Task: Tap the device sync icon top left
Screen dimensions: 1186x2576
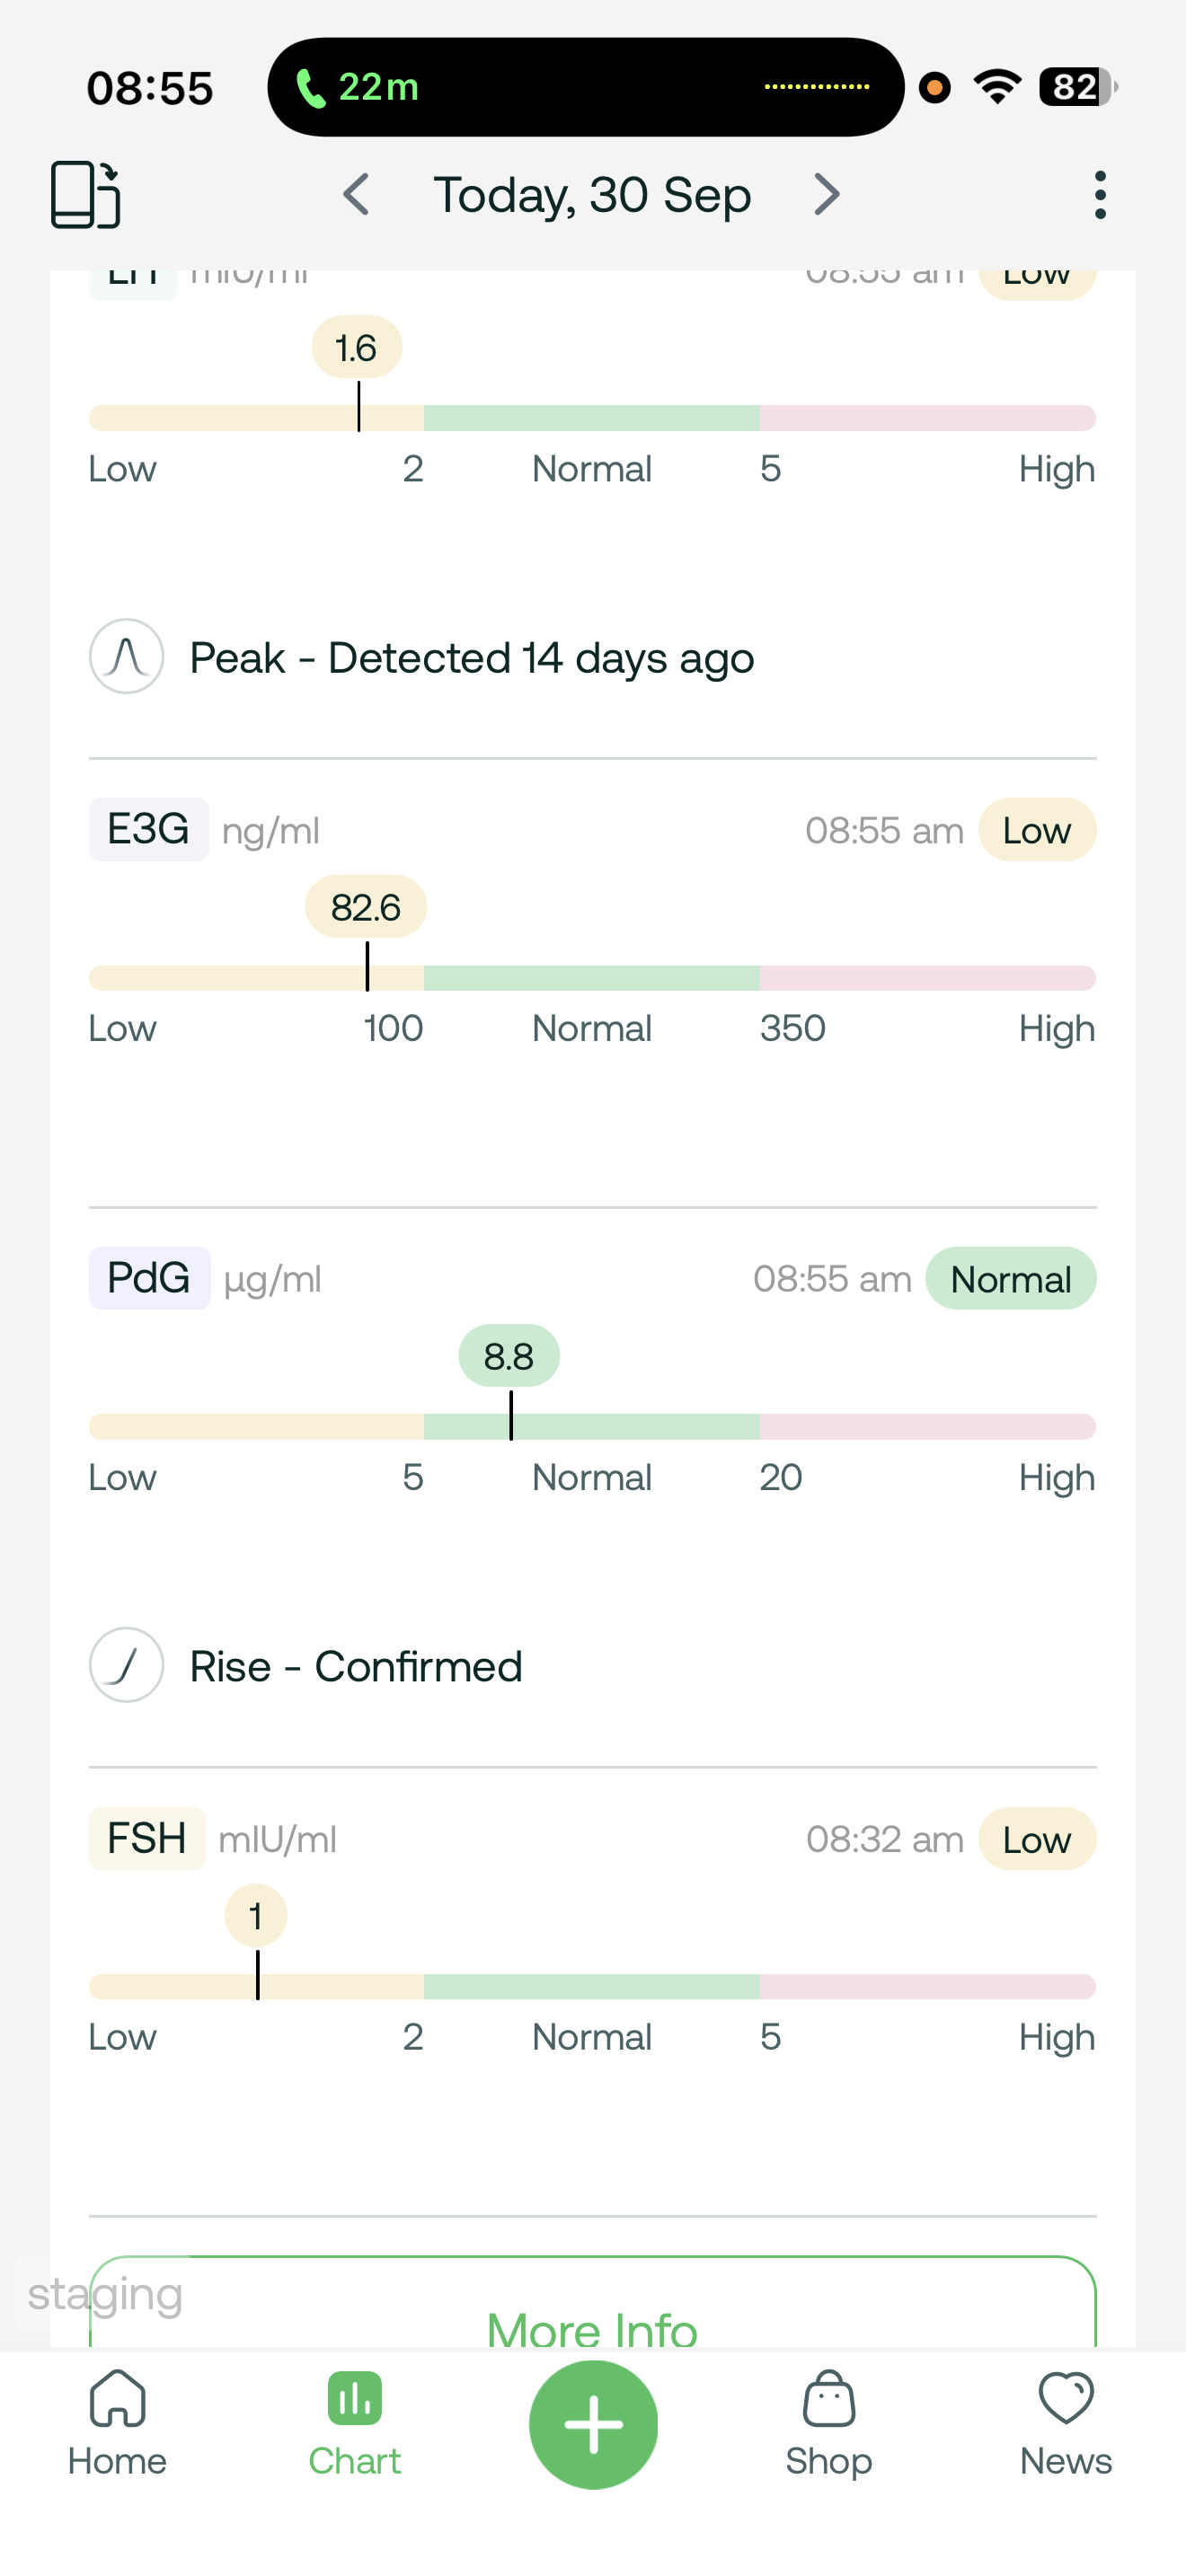Action: [86, 194]
